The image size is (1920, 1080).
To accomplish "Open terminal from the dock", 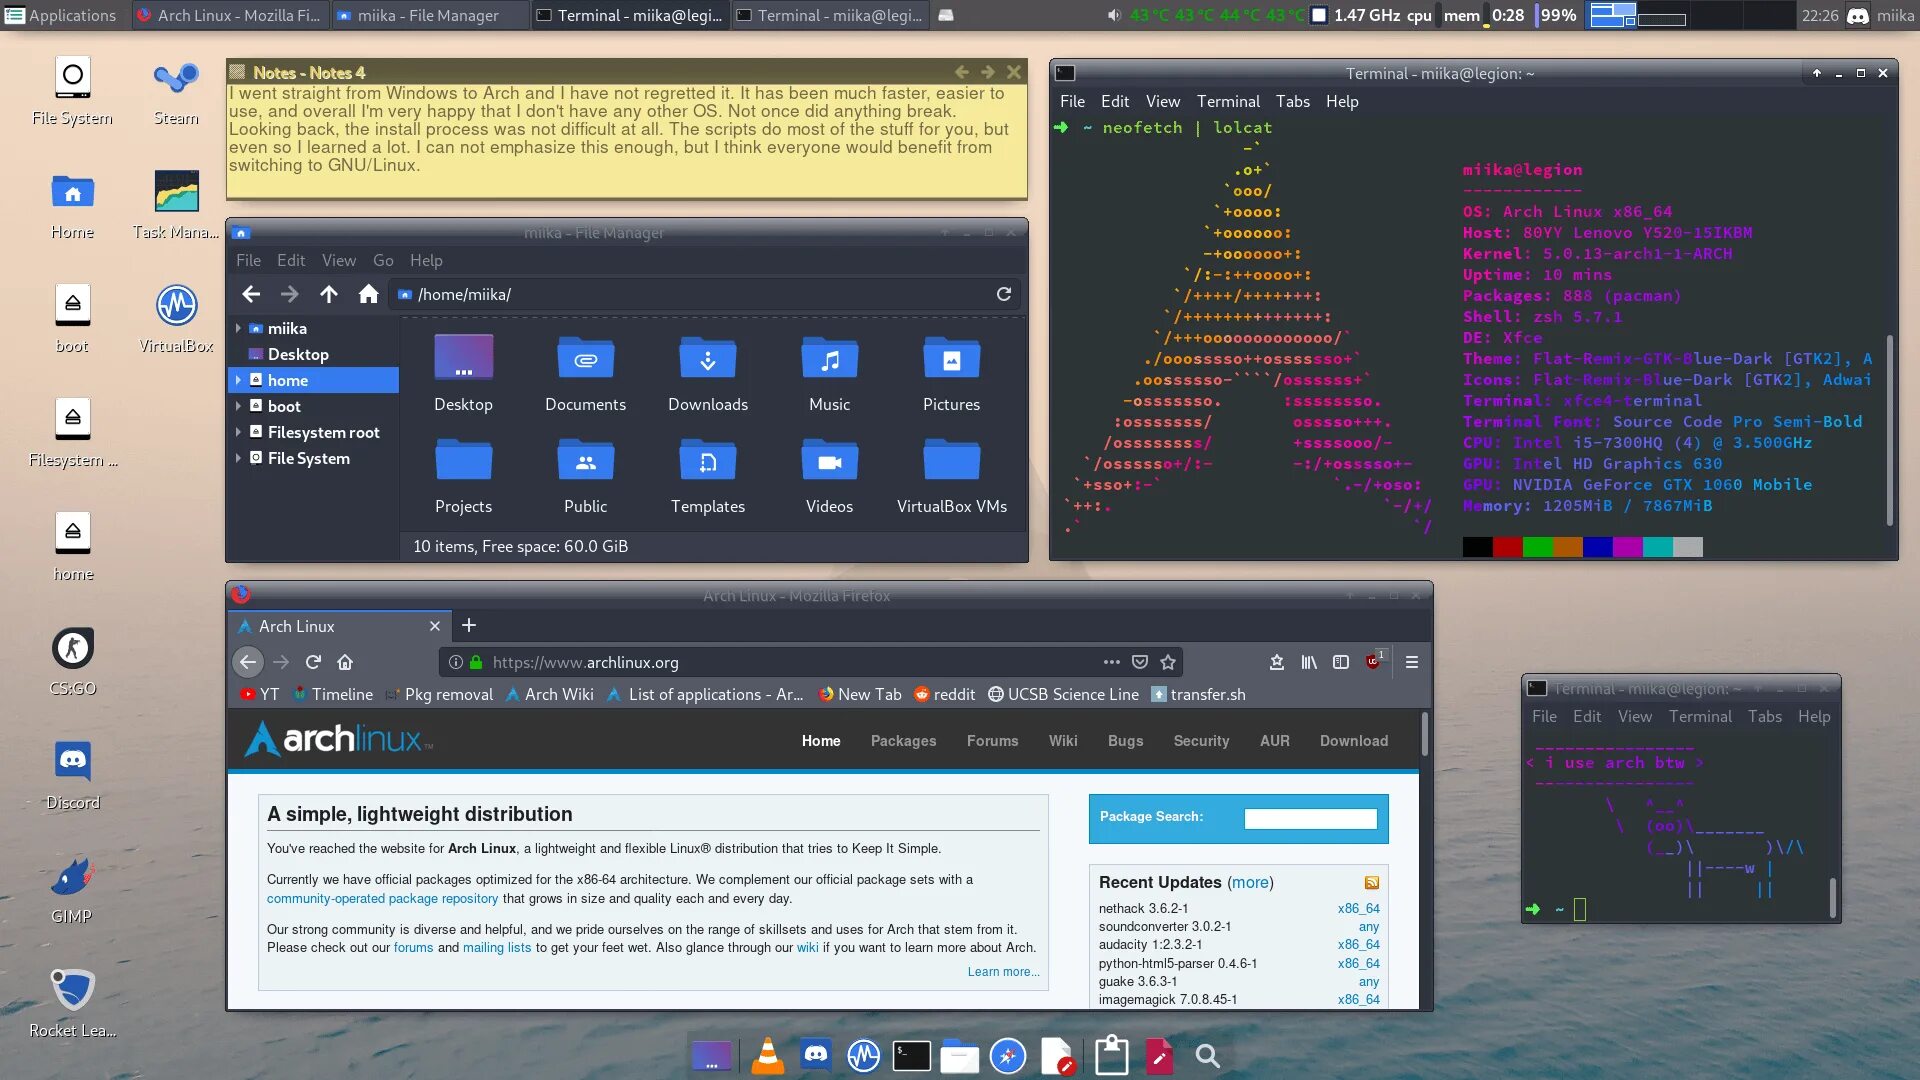I will tap(911, 1056).
